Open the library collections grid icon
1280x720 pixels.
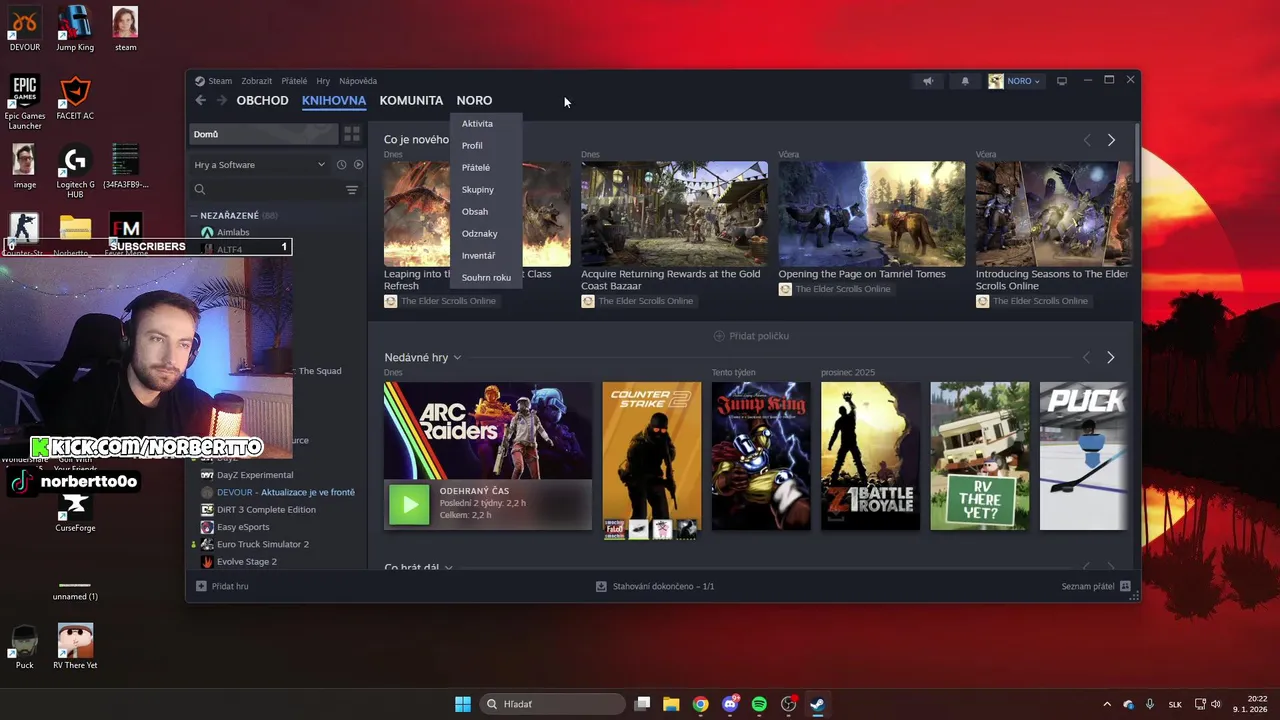tap(352, 134)
